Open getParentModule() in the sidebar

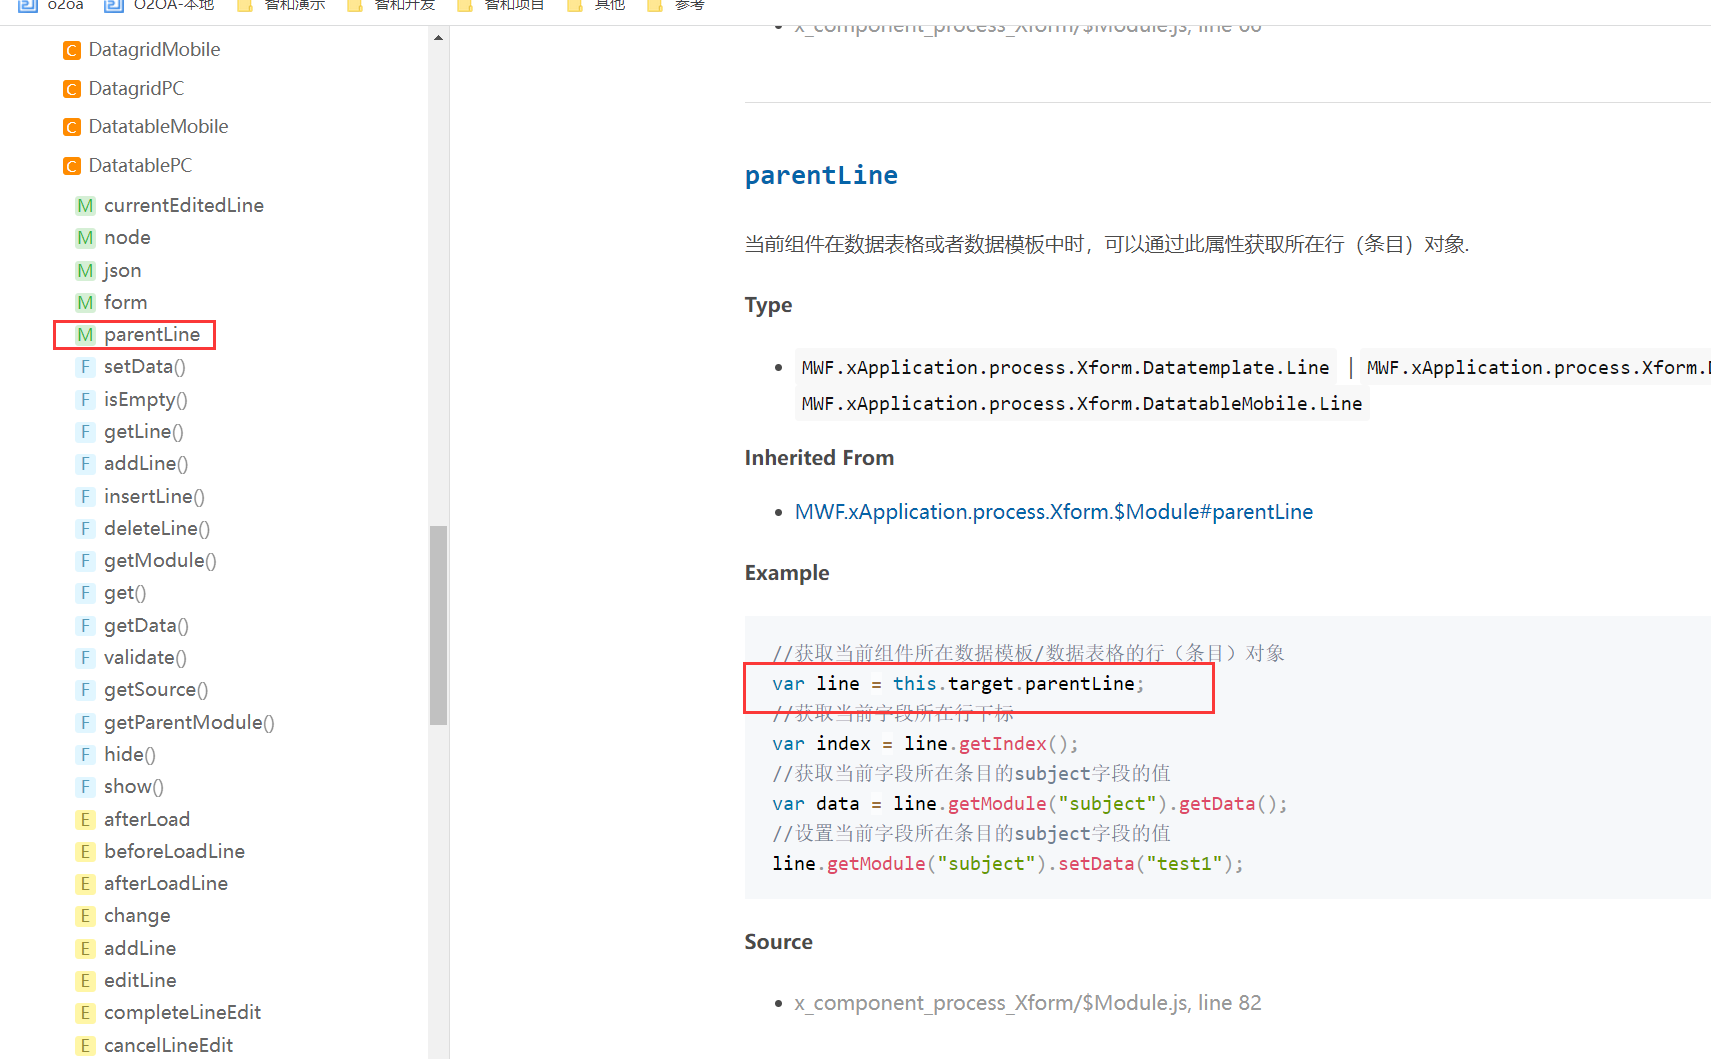click(x=189, y=722)
